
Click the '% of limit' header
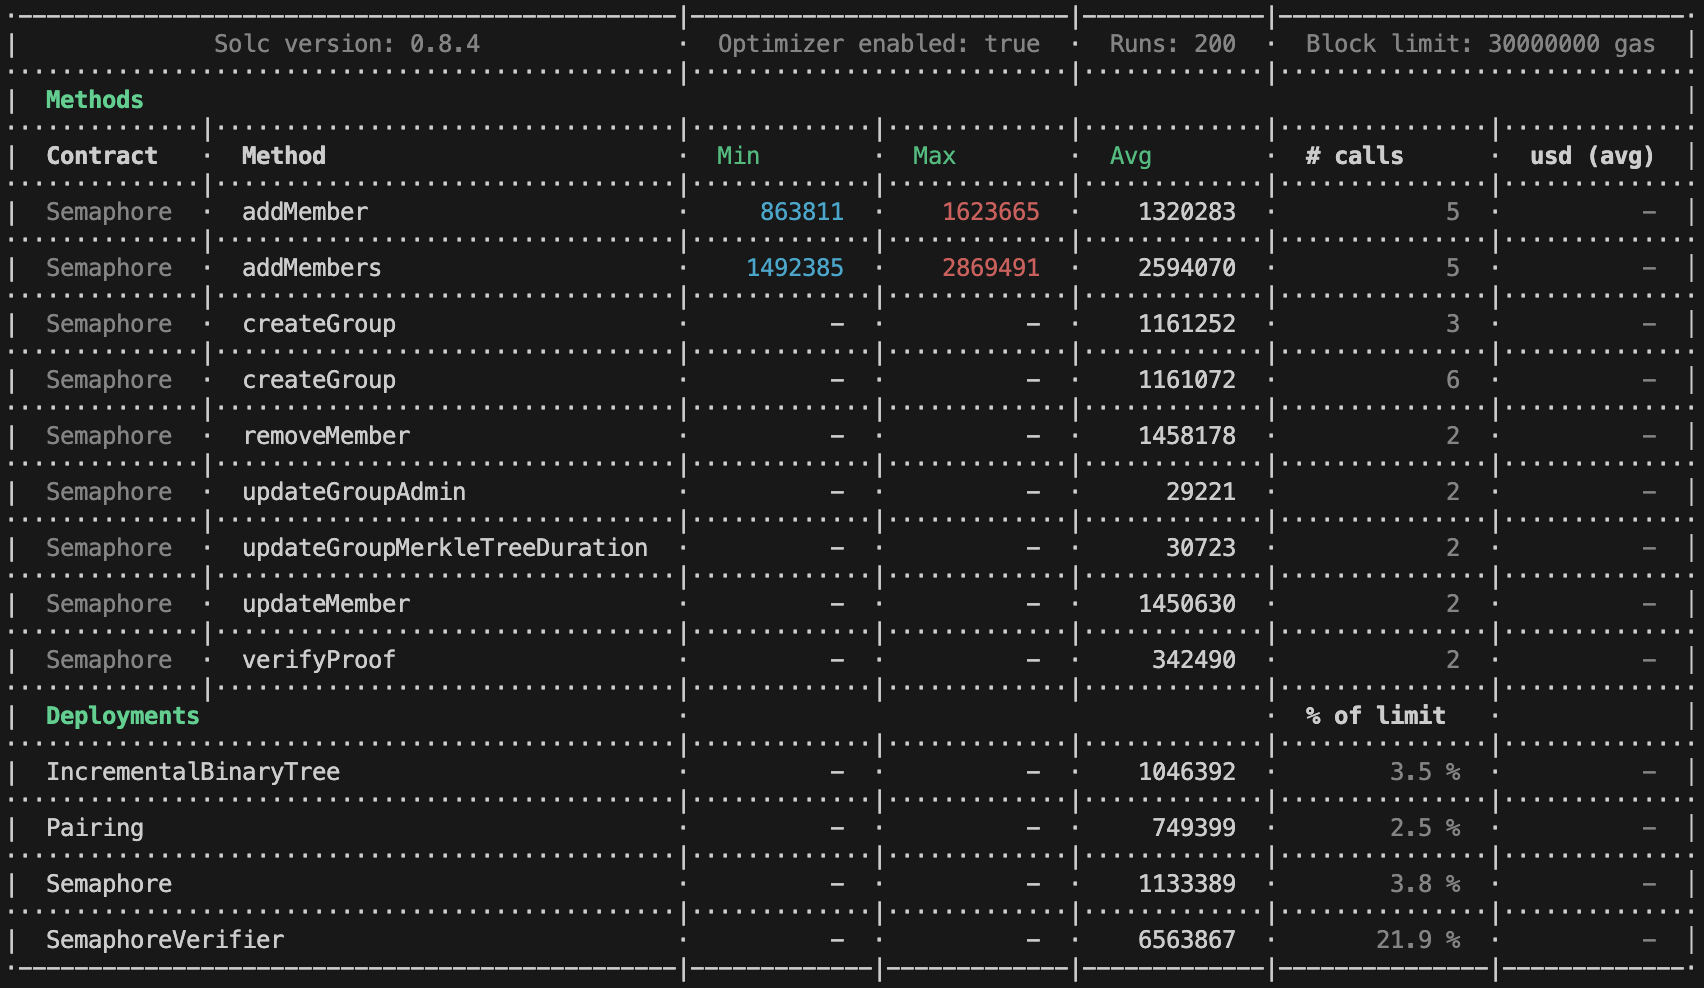pos(1376,716)
